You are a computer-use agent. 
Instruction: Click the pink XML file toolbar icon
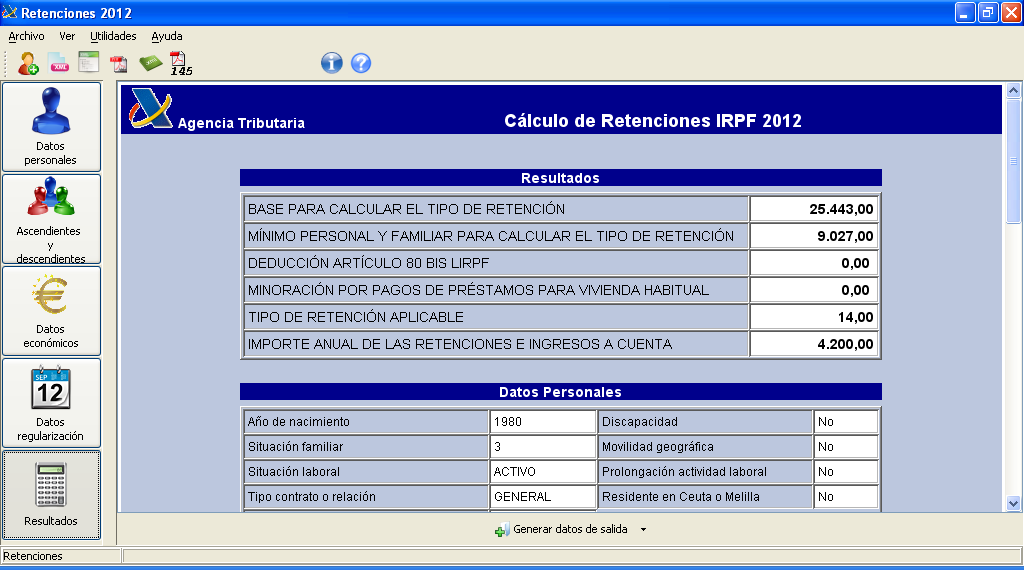pos(59,63)
